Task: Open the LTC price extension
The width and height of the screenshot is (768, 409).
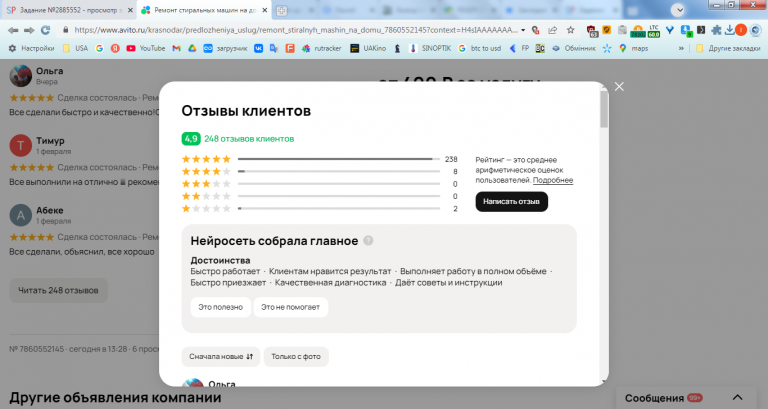Action: 654,31
